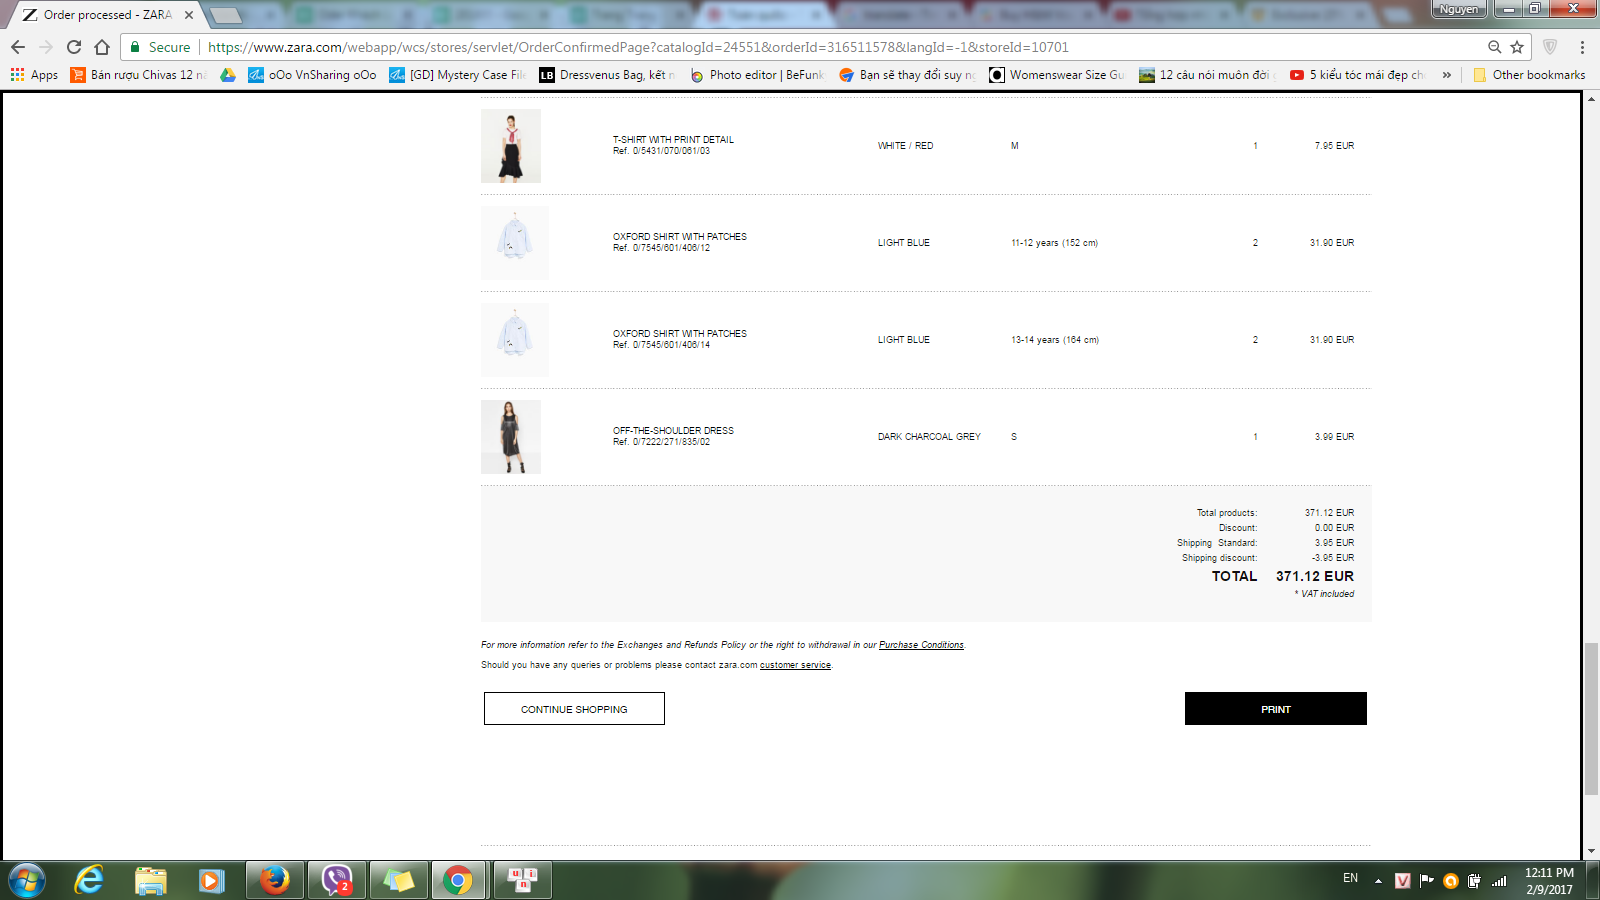Viewport: 1600px width, 900px height.
Task: Click the back navigation arrow
Action: 18,47
